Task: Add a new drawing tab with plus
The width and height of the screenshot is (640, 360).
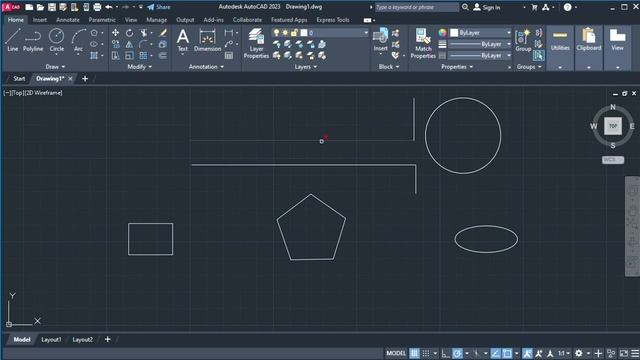Action: click(x=85, y=79)
